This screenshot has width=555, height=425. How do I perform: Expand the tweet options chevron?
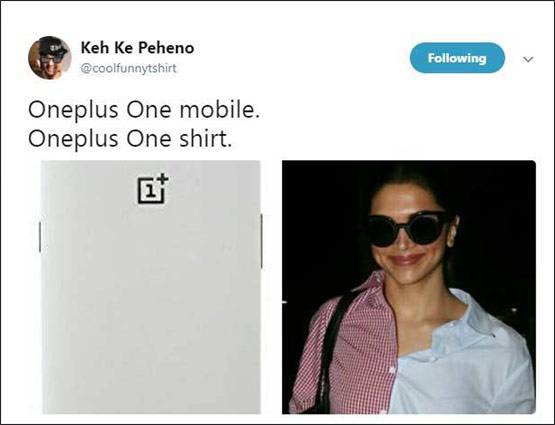tap(528, 59)
